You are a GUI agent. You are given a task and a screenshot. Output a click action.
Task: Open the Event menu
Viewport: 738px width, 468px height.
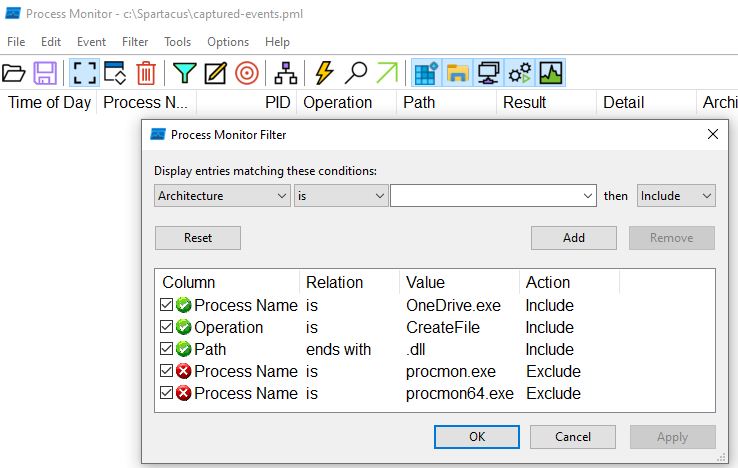(x=91, y=42)
